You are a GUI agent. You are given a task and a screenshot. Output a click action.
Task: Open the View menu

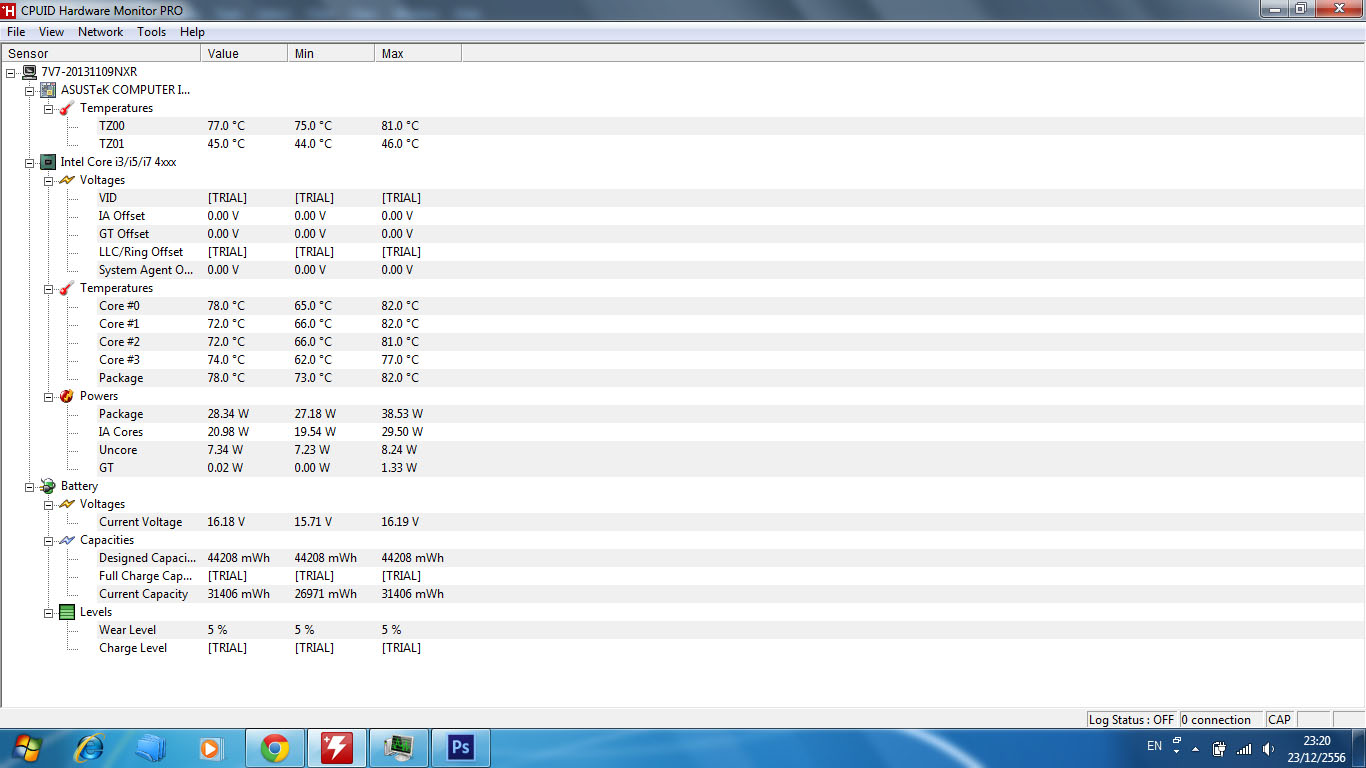pos(51,32)
